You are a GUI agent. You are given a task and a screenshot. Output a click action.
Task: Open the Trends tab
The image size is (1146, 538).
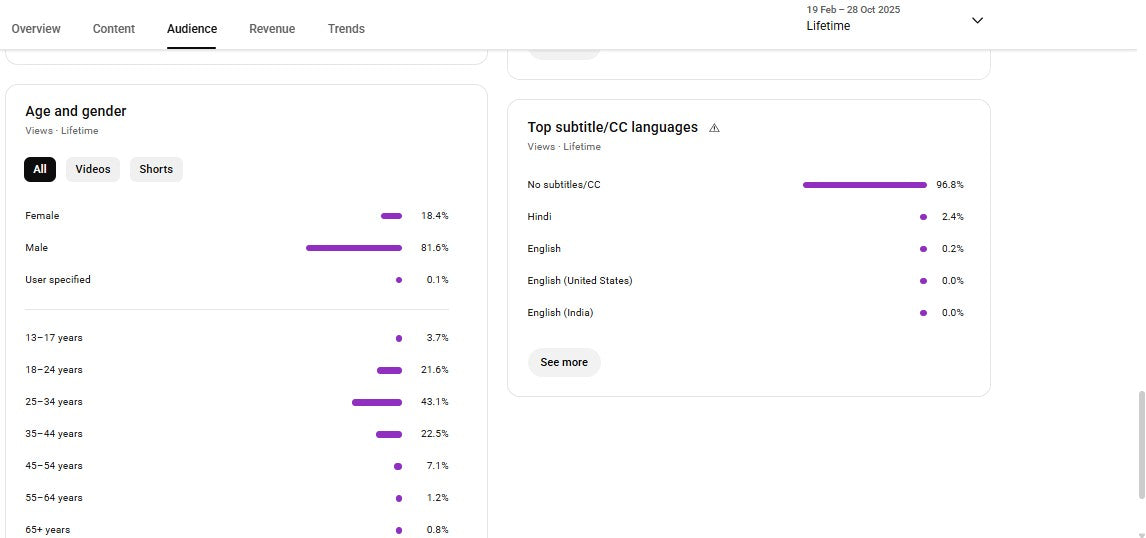pos(346,29)
